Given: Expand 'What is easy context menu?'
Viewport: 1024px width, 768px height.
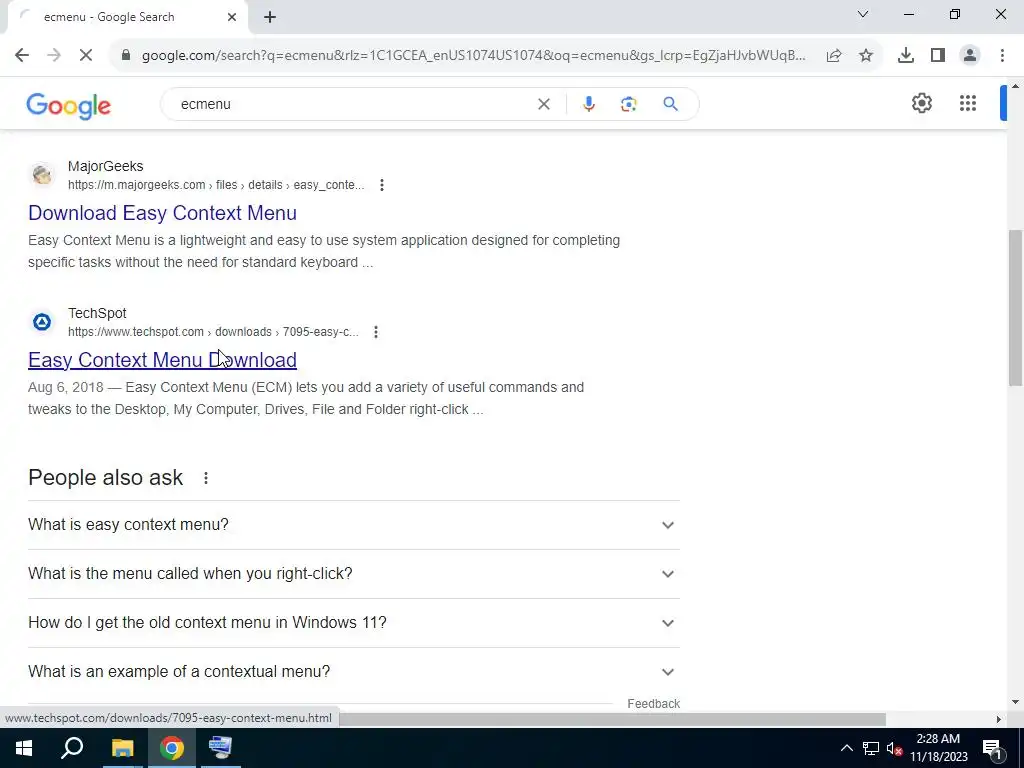Looking at the screenshot, I should [x=353, y=525].
